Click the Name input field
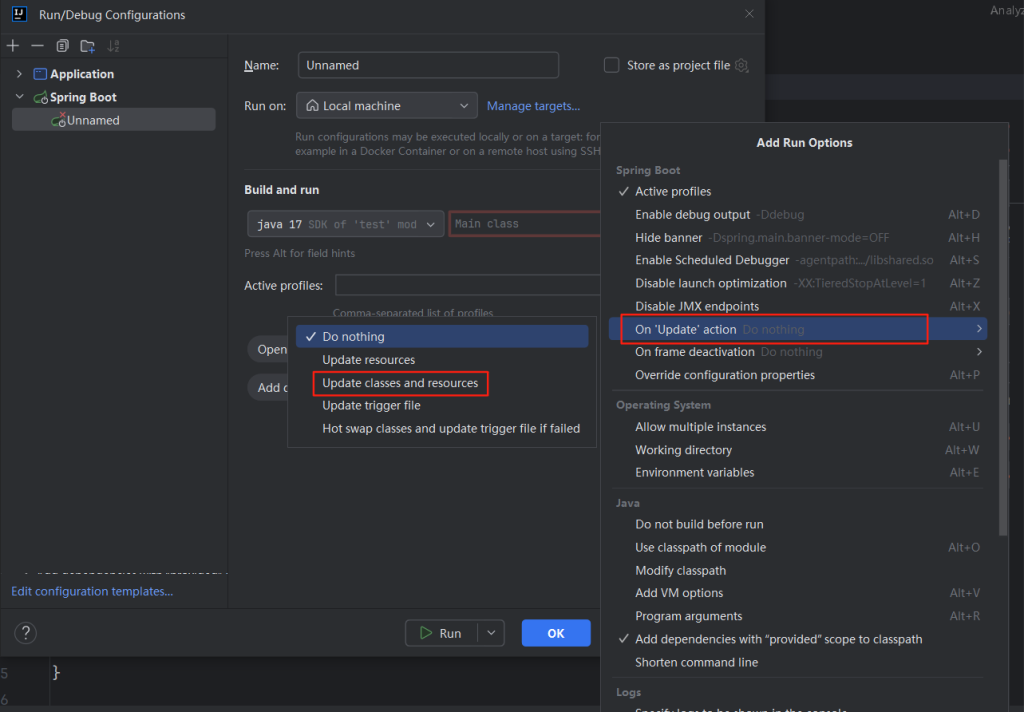 point(428,65)
